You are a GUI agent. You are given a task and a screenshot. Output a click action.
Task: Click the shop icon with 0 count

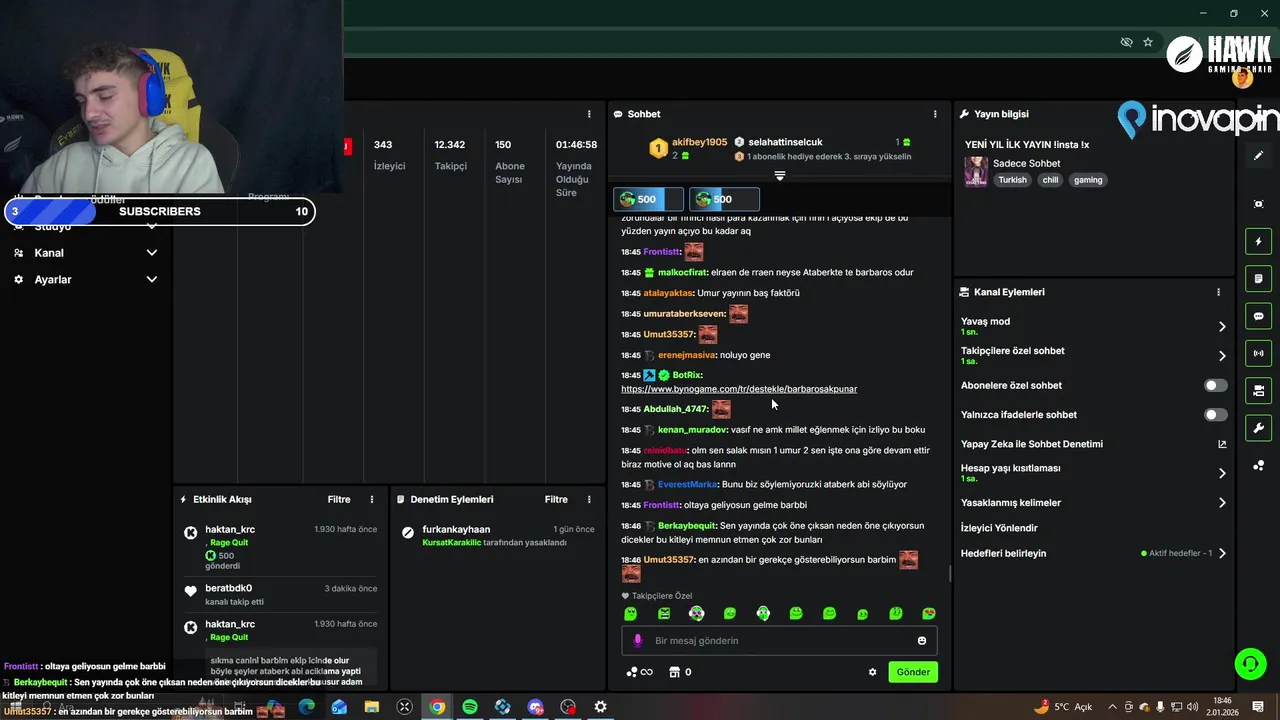pyautogui.click(x=680, y=672)
